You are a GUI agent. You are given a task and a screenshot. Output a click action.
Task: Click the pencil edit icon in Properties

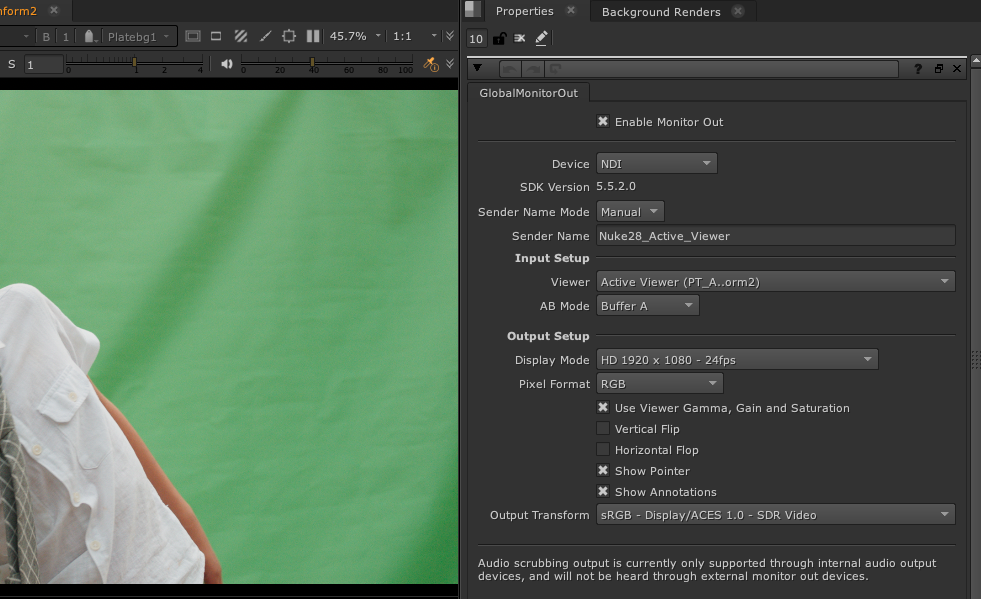click(x=541, y=39)
